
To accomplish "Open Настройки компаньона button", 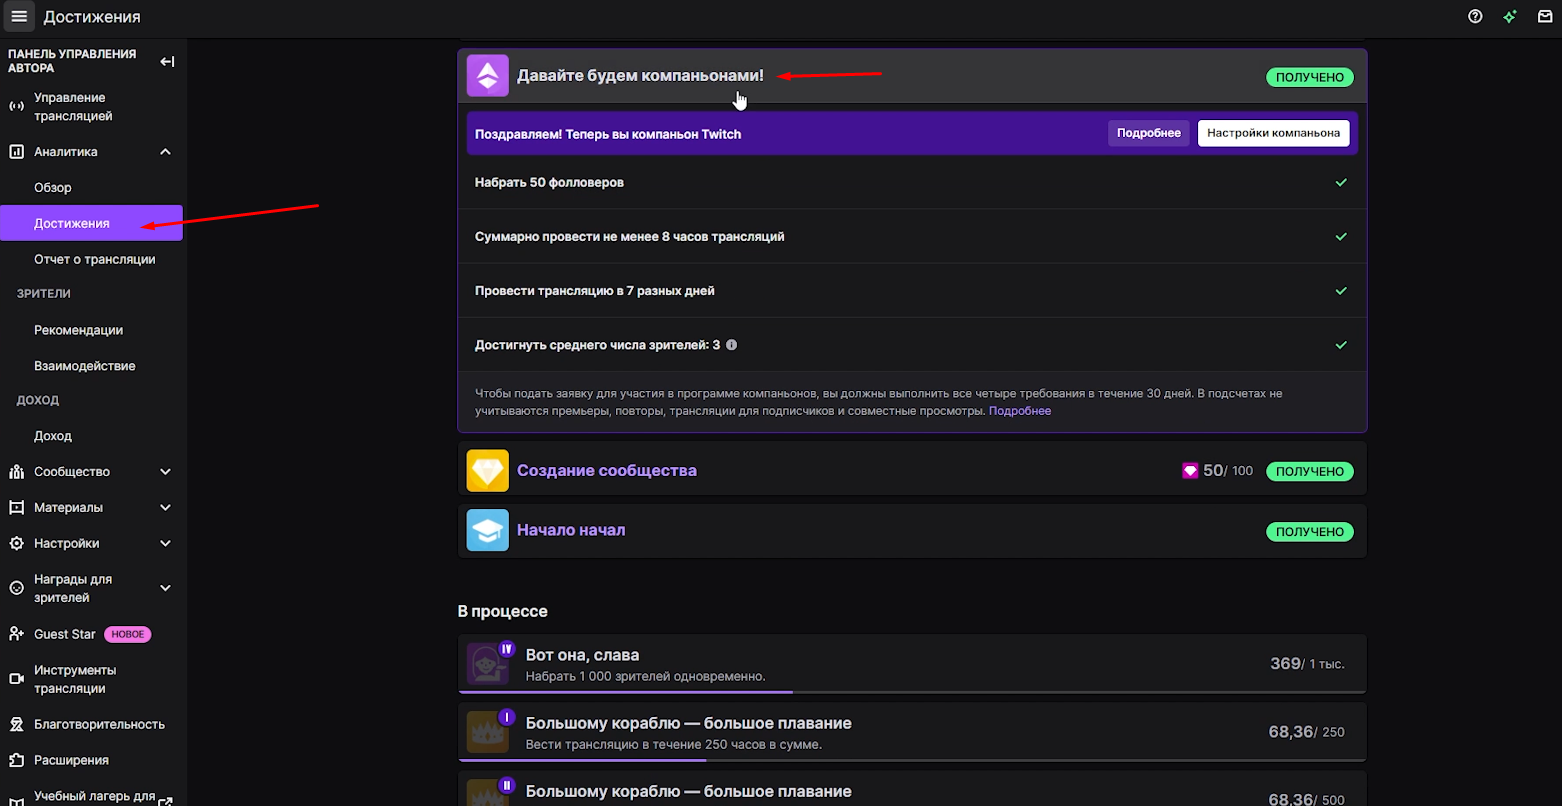I will [x=1274, y=133].
